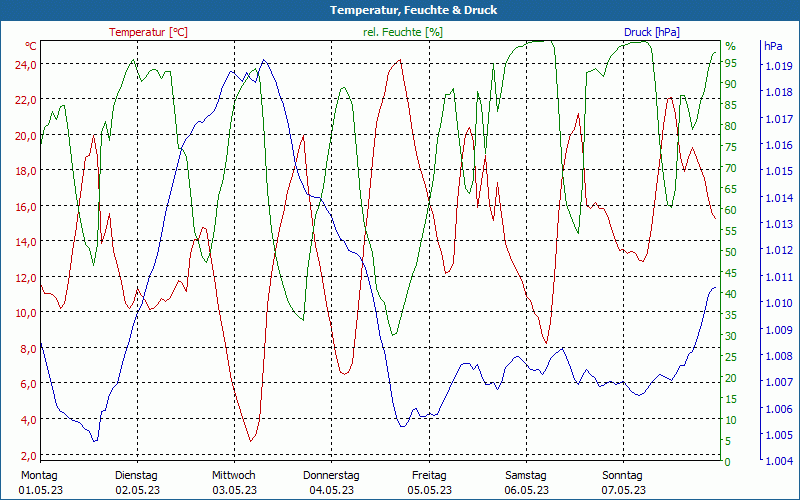The image size is (800, 500).
Task: Click the 'Donnerstag' day label
Action: [x=331, y=475]
